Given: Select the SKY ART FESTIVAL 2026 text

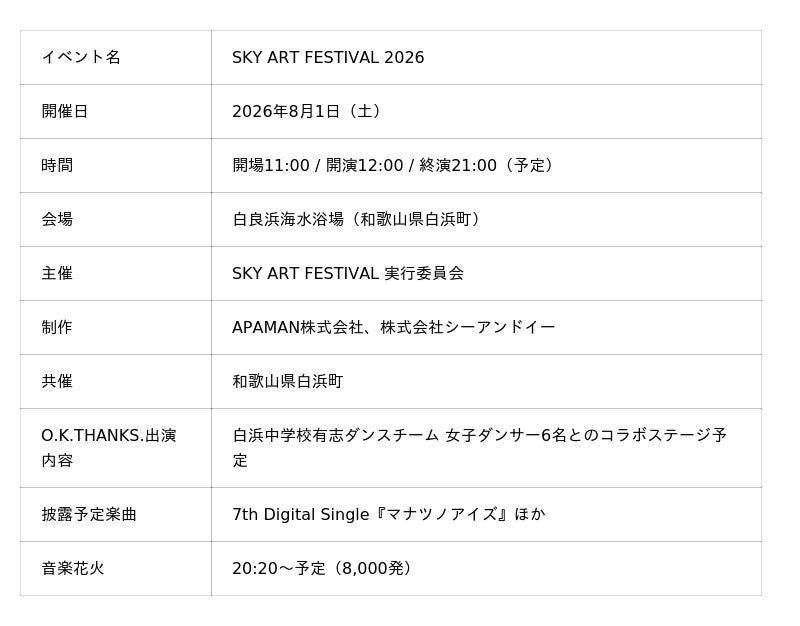Looking at the screenshot, I should (x=328, y=57).
